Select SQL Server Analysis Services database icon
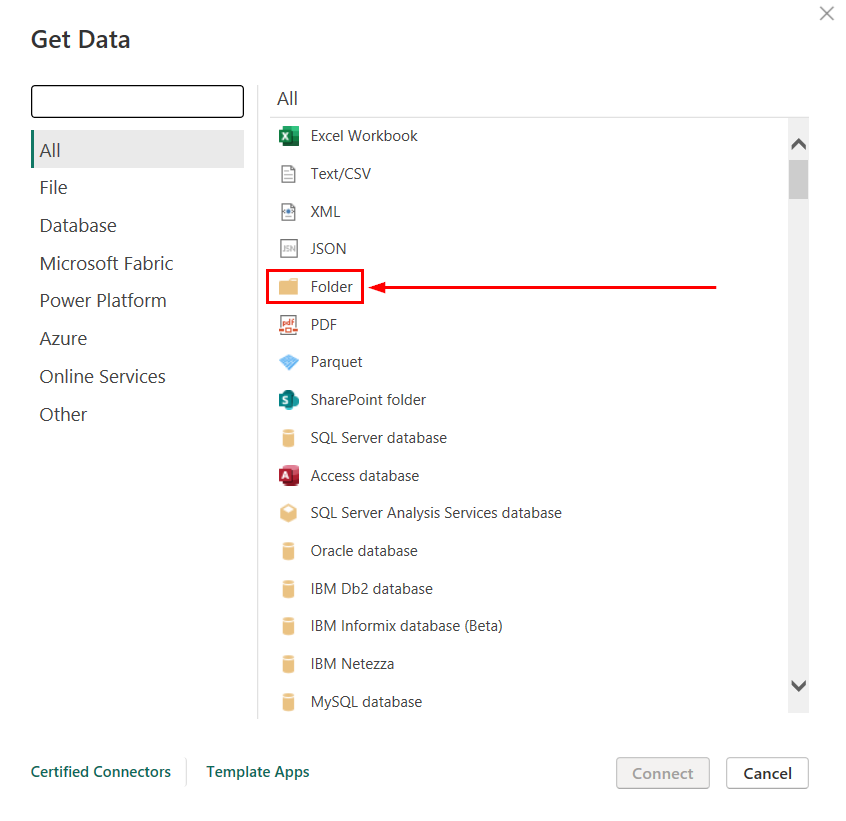This screenshot has width=846, height=821. [x=289, y=513]
